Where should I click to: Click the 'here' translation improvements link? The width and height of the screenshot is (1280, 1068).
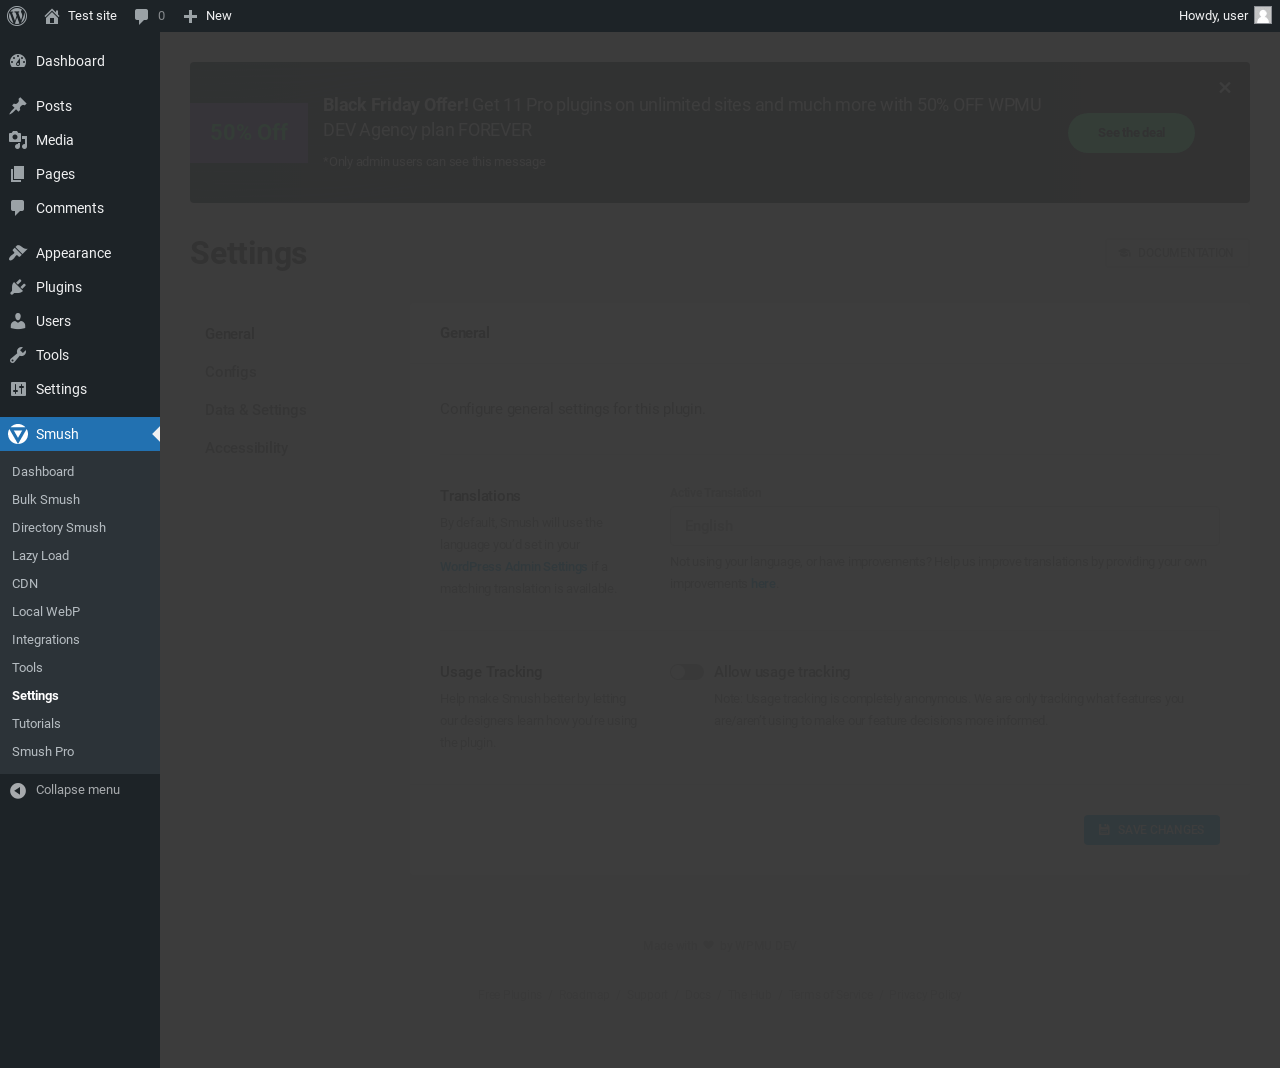click(x=763, y=584)
